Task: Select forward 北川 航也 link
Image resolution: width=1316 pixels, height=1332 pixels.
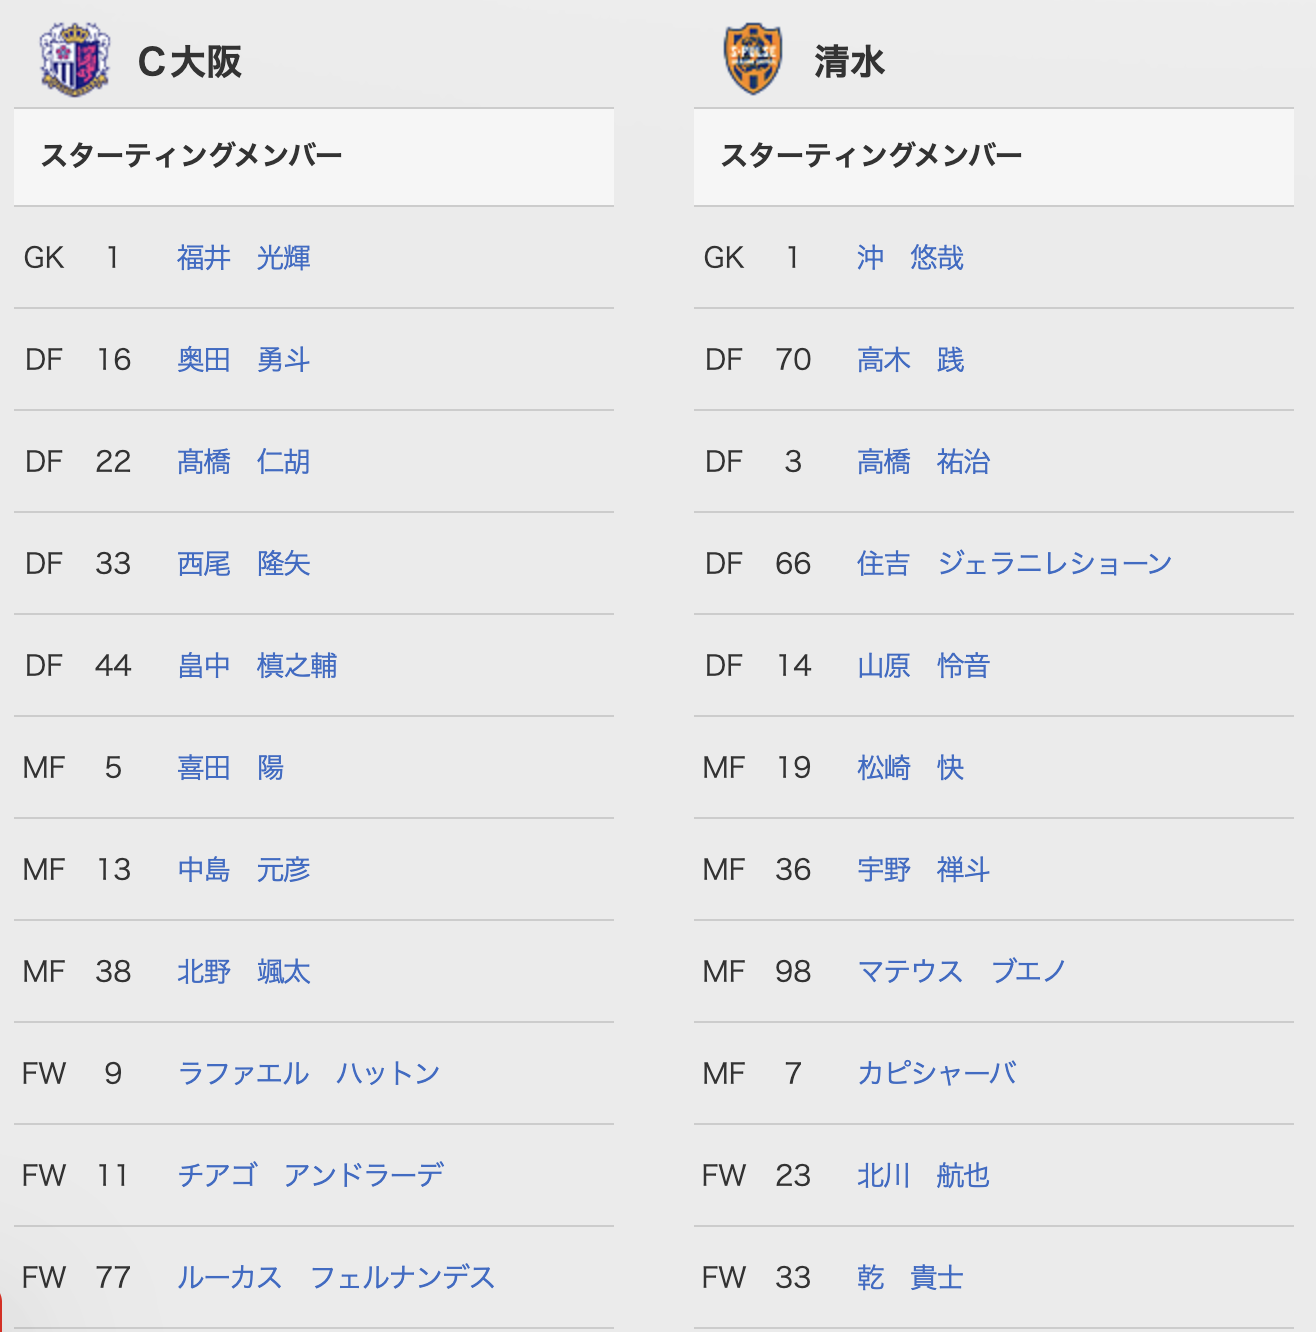Action: pos(924,1176)
